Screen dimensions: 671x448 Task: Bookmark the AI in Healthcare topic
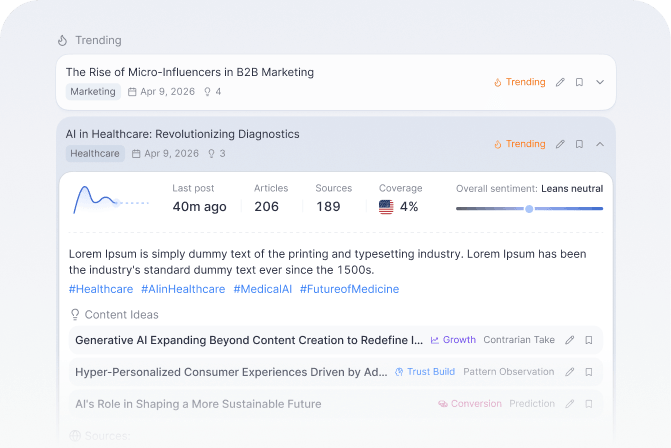coord(579,144)
